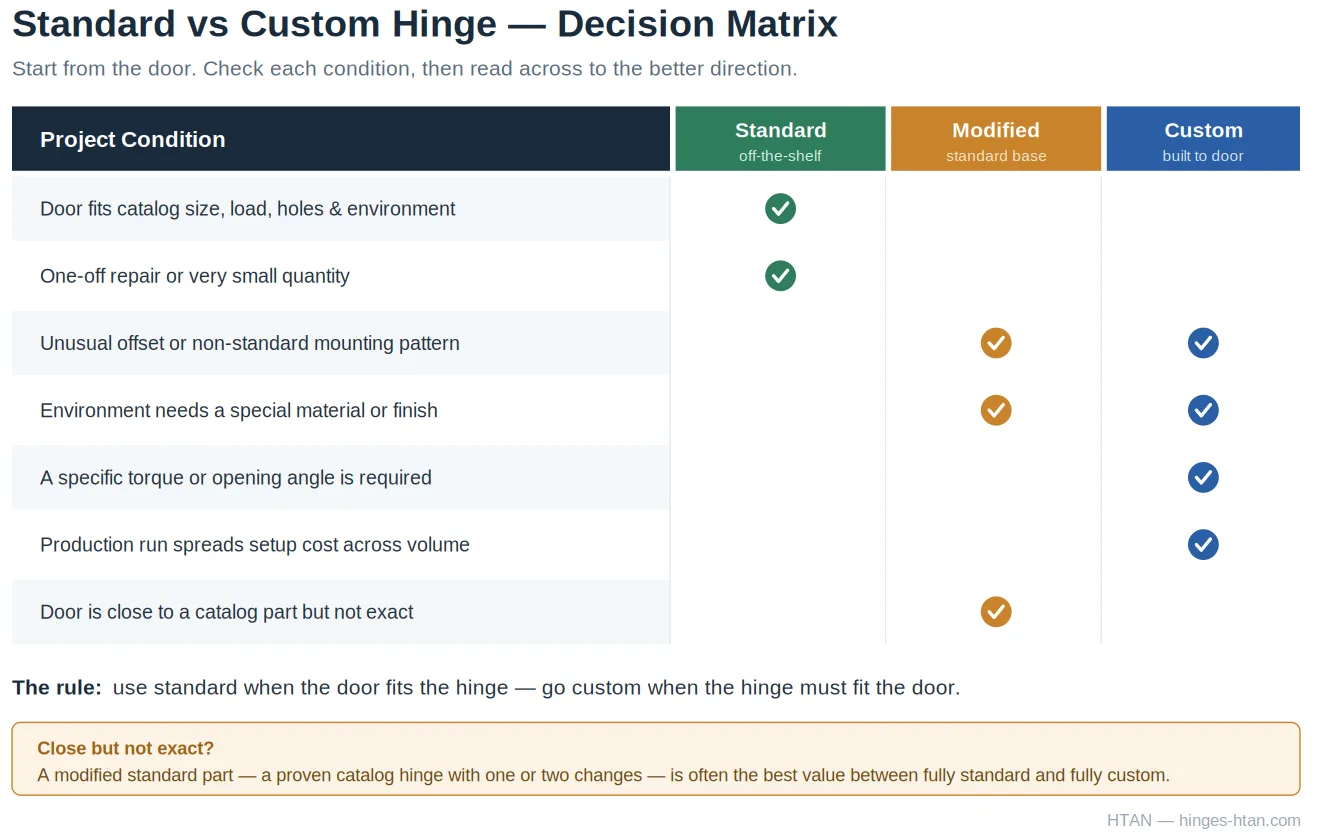Image resolution: width=1336 pixels, height=832 pixels.
Task: Click 'Production run spreads setup cost' row label
Action: [255, 545]
